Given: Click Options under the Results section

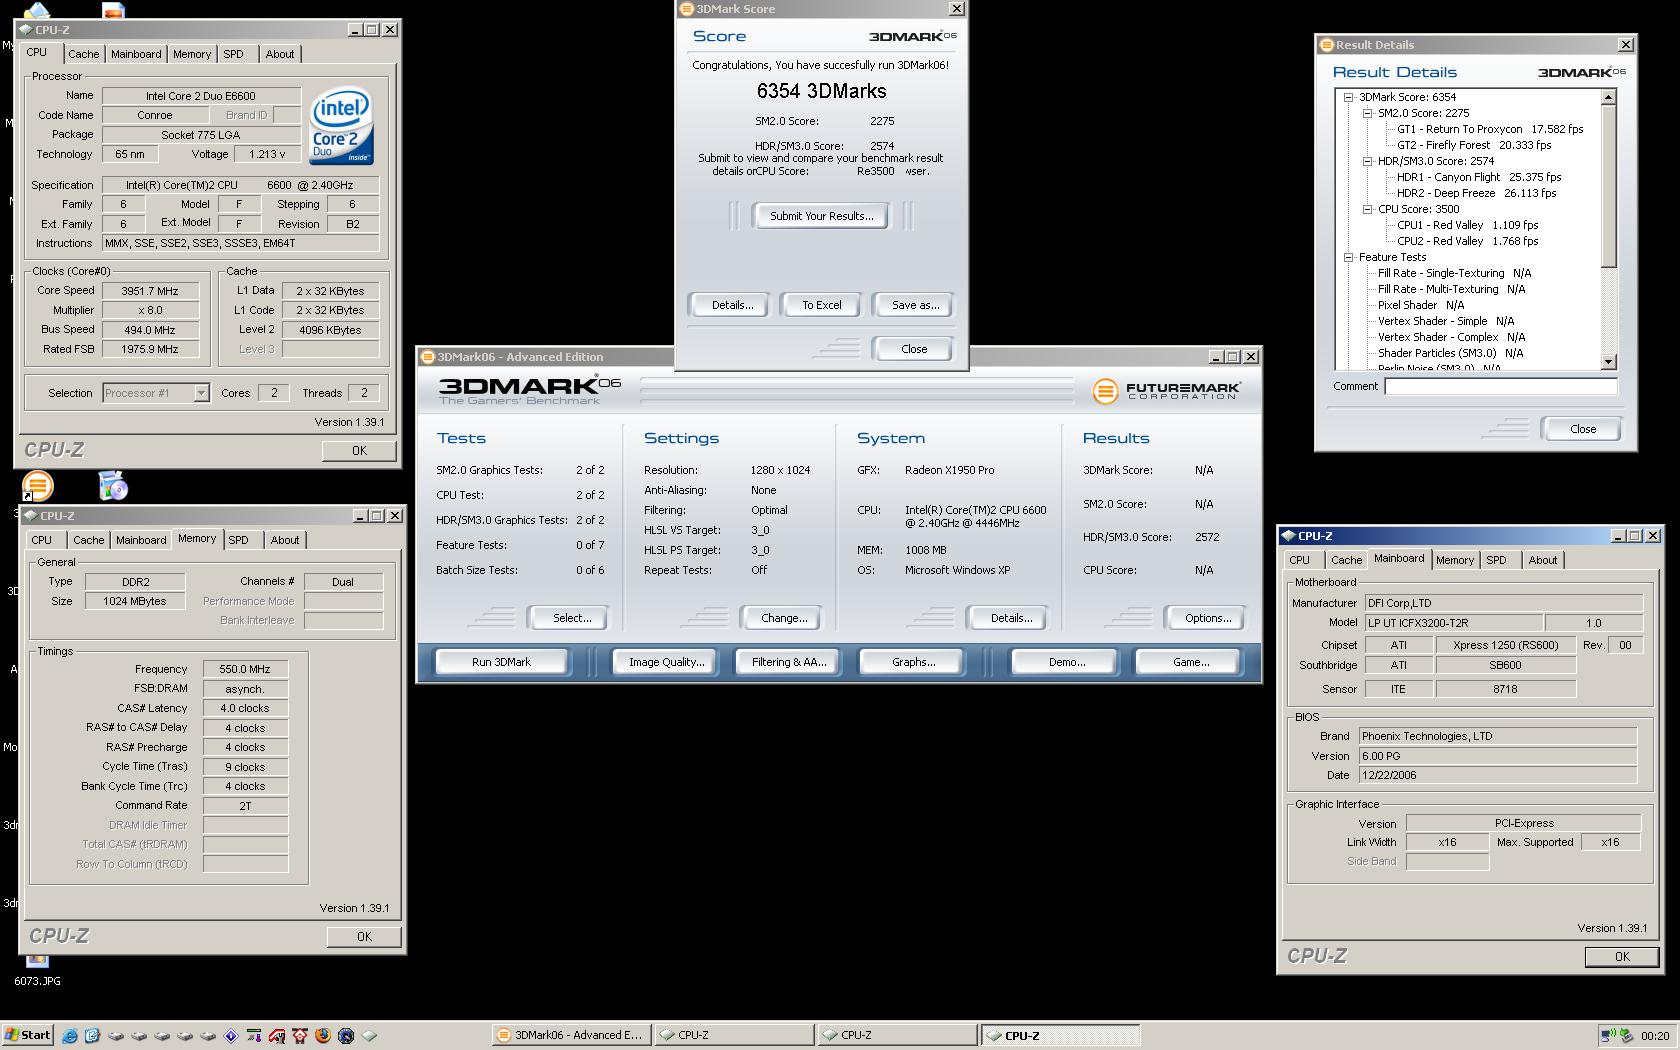Looking at the screenshot, I should click(1208, 618).
